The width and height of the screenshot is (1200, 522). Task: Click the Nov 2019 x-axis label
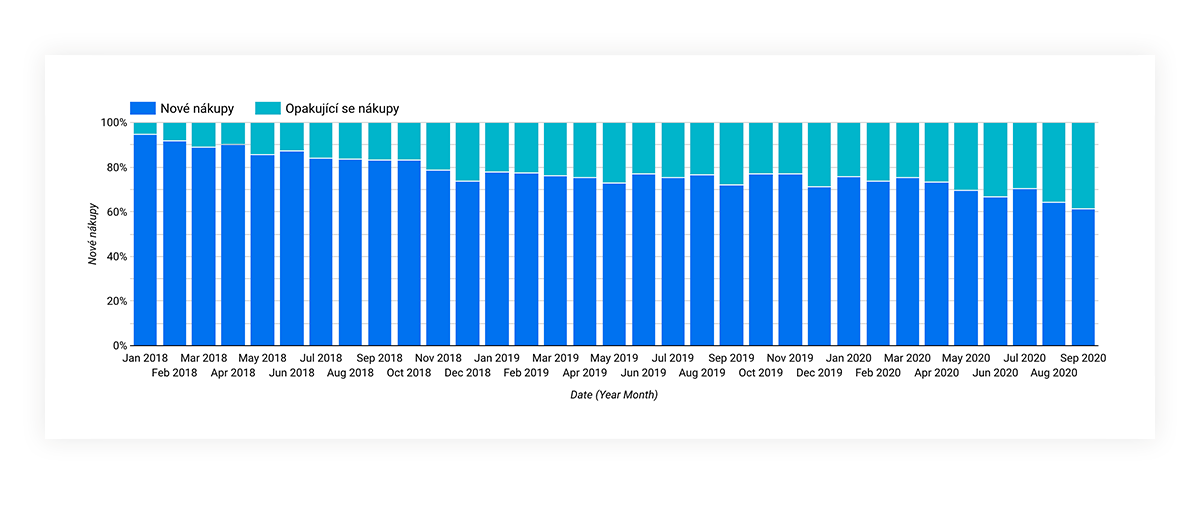790,357
